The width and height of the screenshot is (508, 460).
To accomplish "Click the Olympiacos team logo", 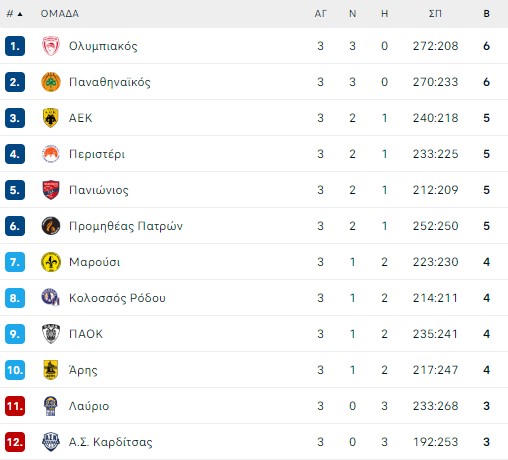I will [51, 46].
